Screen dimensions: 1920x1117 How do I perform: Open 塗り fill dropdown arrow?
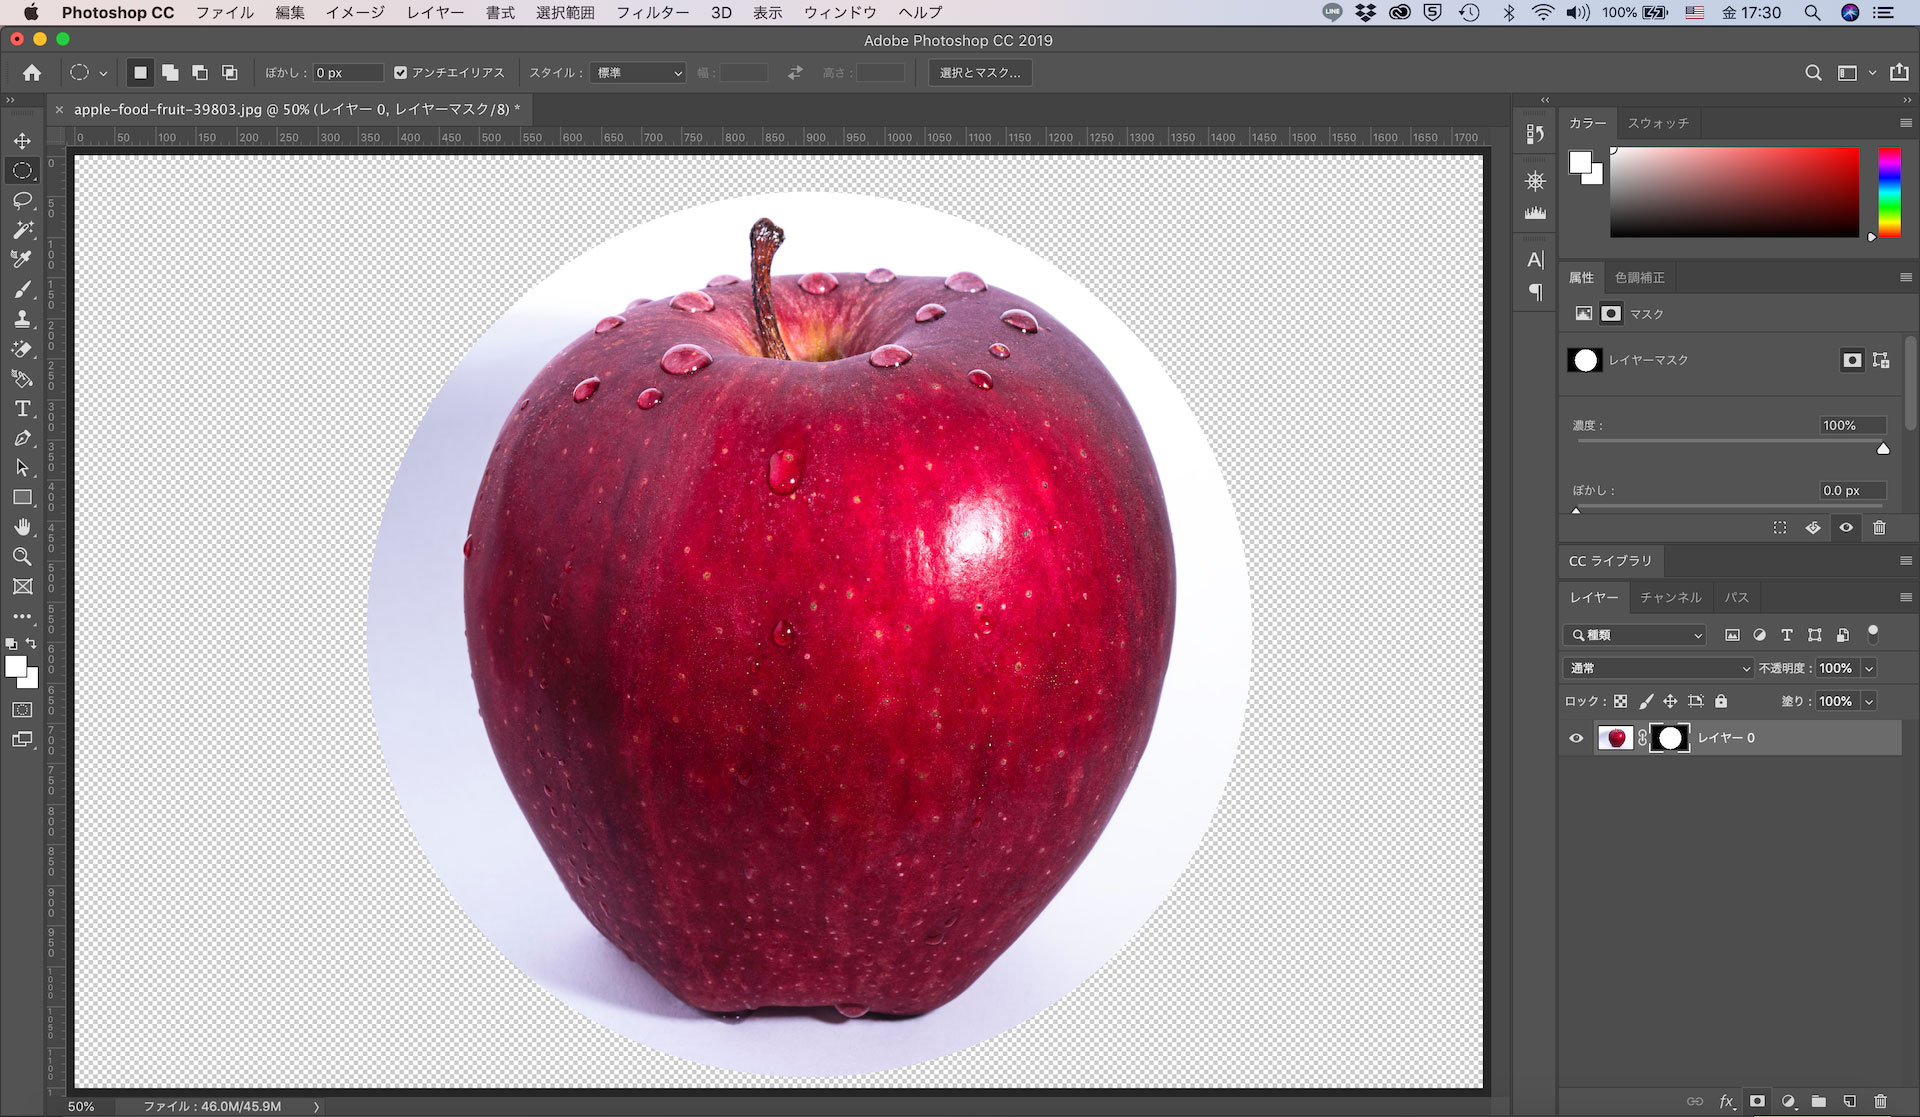pyautogui.click(x=1868, y=701)
